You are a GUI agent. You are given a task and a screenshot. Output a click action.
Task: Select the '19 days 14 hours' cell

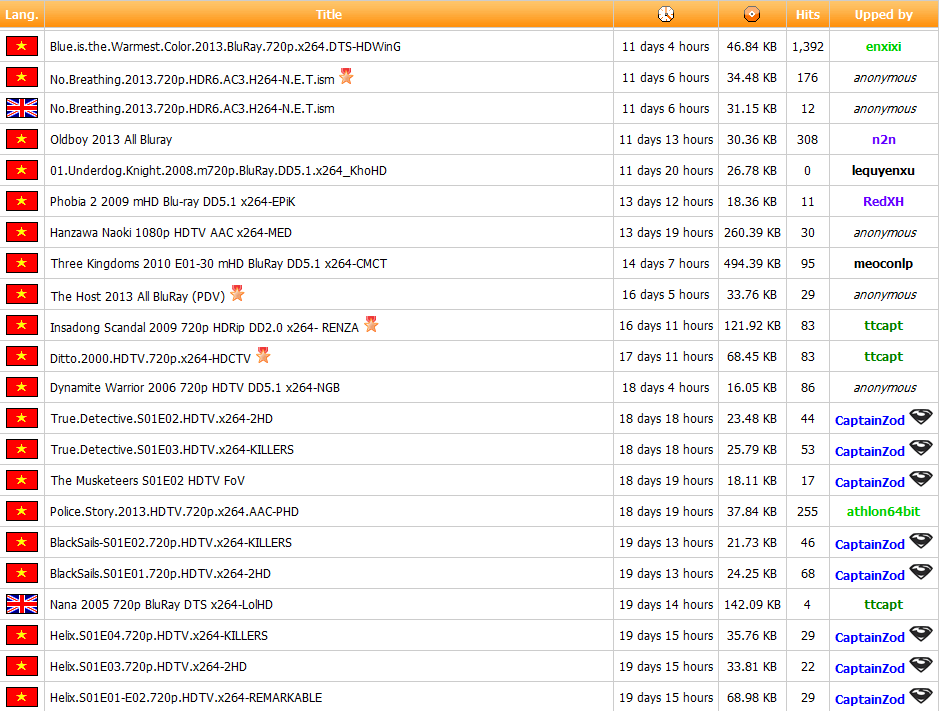tap(665, 604)
